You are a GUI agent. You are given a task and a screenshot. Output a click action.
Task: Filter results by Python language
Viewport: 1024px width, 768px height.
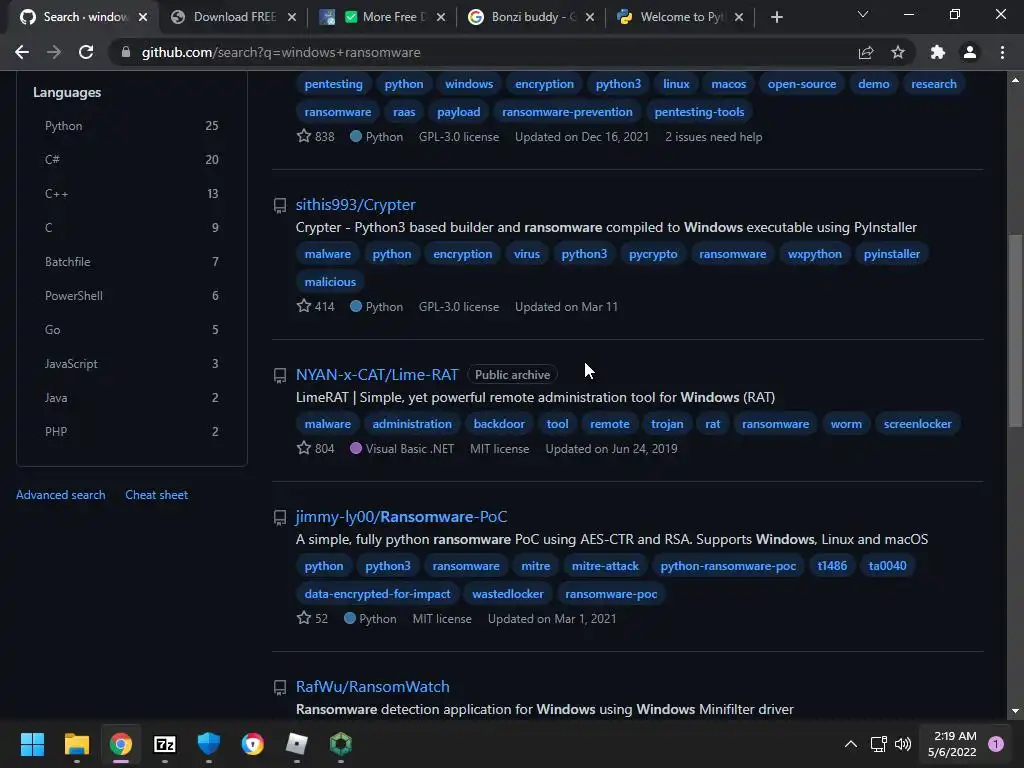point(131,125)
